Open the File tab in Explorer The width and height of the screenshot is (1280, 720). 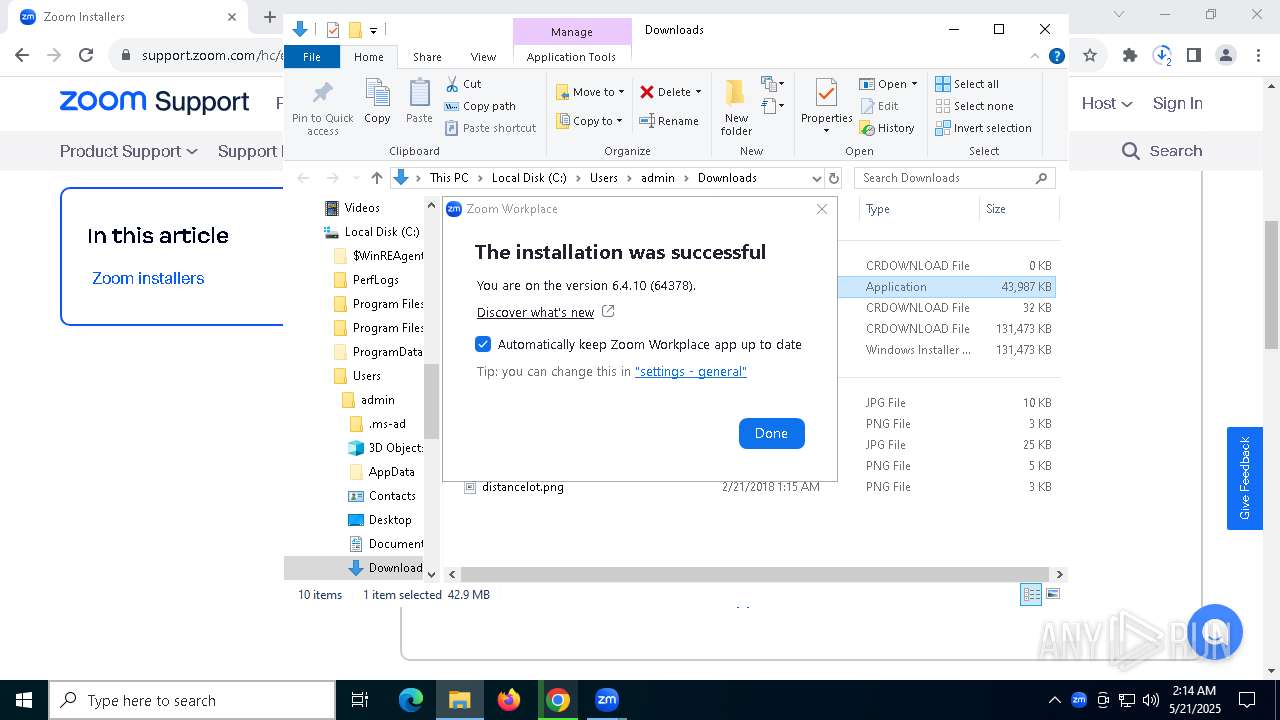[312, 57]
